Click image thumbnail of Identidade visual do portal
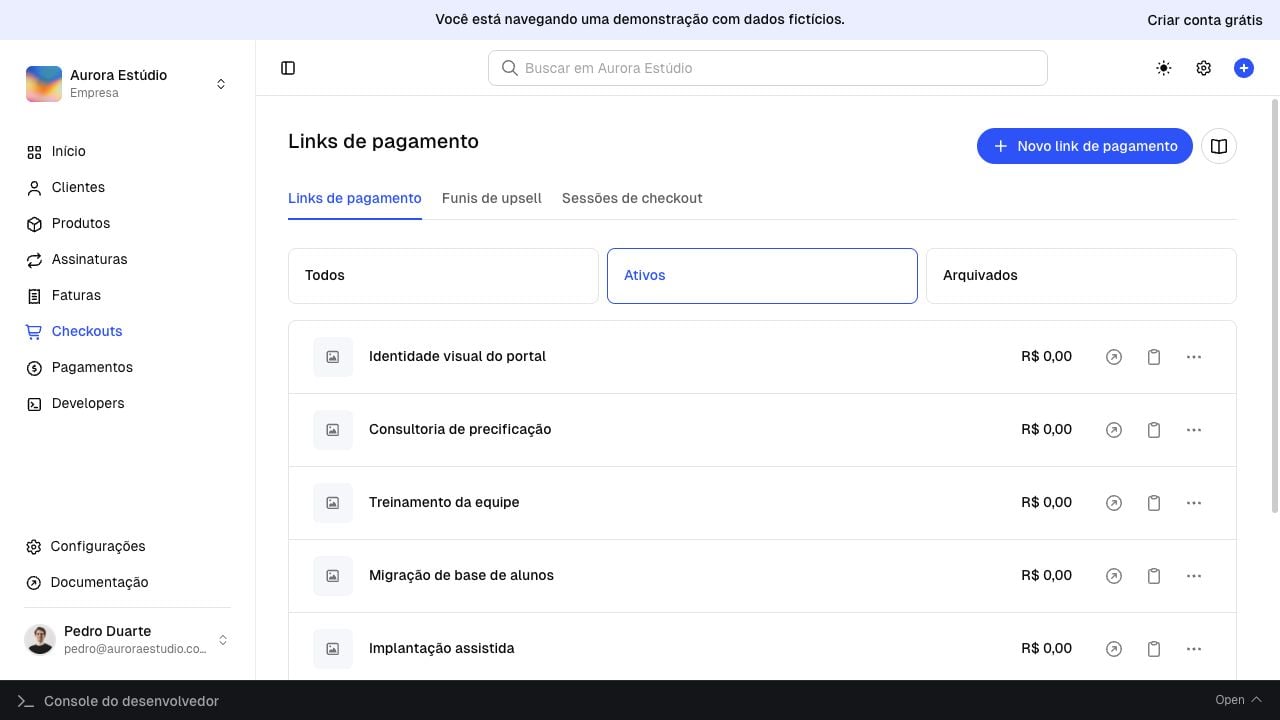Image resolution: width=1280 pixels, height=720 pixels. click(333, 357)
